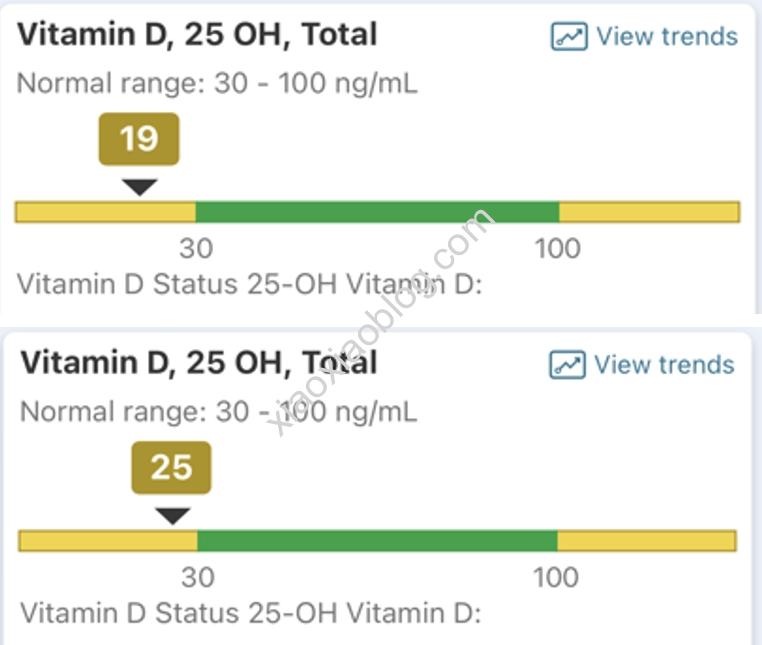762x645 pixels.
Task: Click the 30 scale label on the result-25 card
Action: pos(197,577)
